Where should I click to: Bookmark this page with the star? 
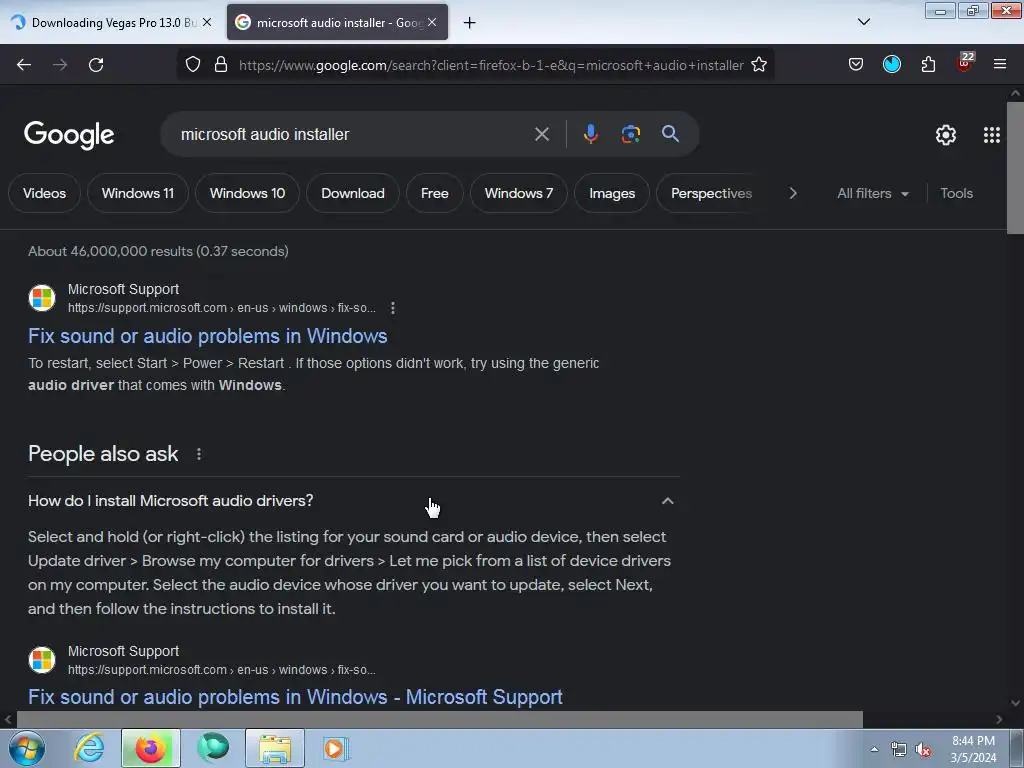759,65
